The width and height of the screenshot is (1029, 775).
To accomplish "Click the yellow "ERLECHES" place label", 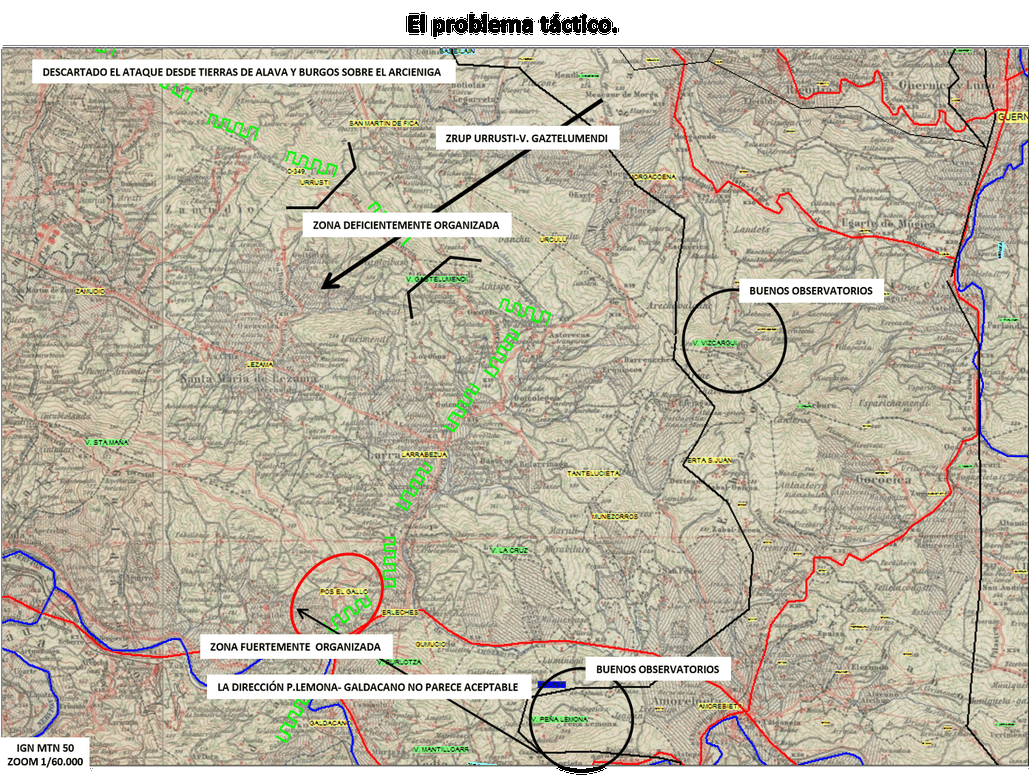I will click(x=400, y=612).
